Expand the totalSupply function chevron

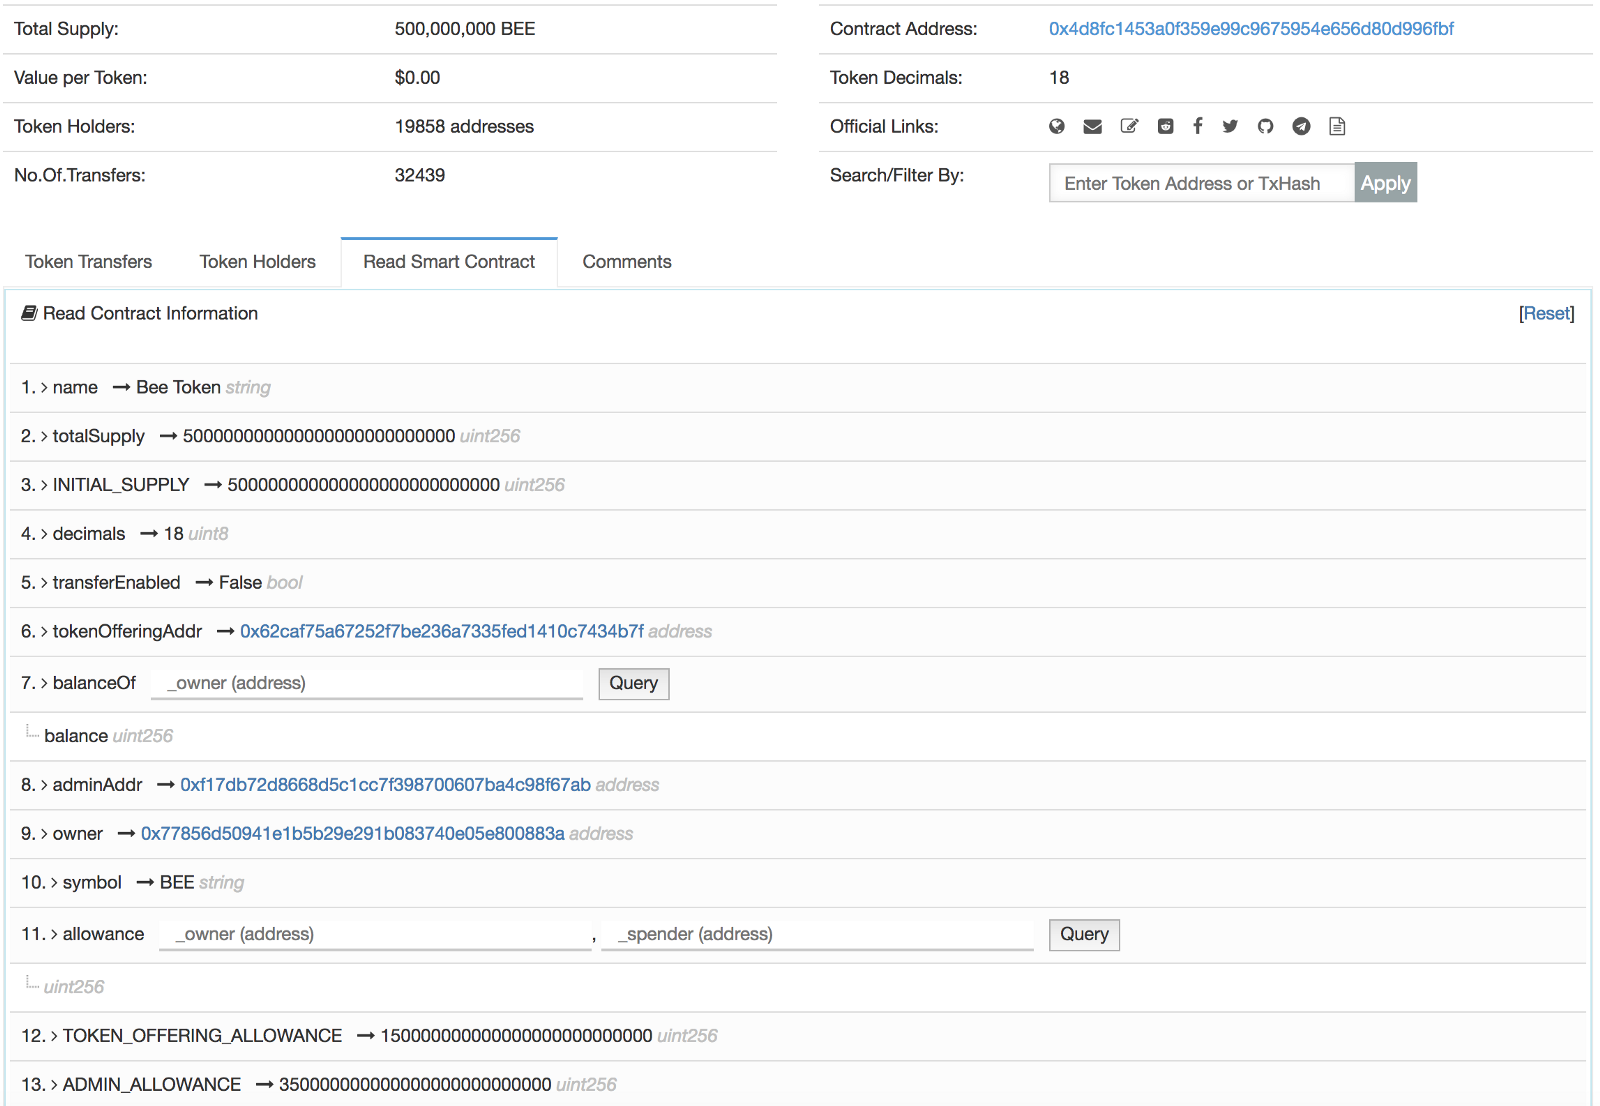(x=44, y=437)
